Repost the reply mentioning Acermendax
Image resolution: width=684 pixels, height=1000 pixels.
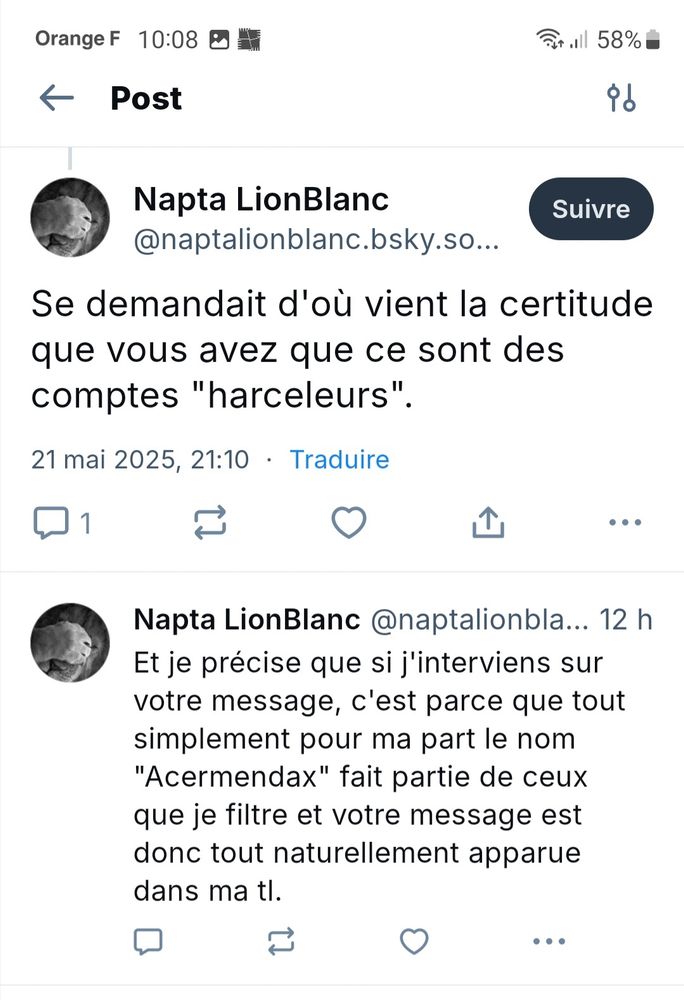tap(281, 941)
